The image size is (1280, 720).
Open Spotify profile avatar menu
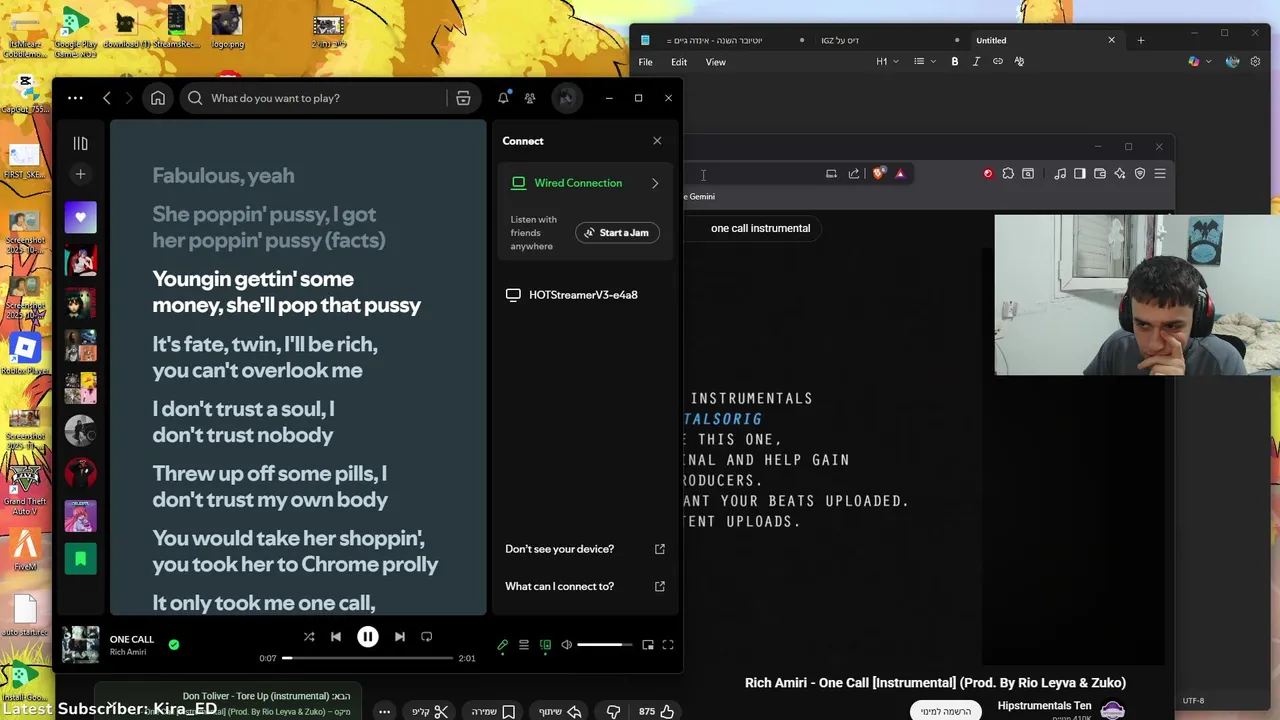(x=566, y=98)
